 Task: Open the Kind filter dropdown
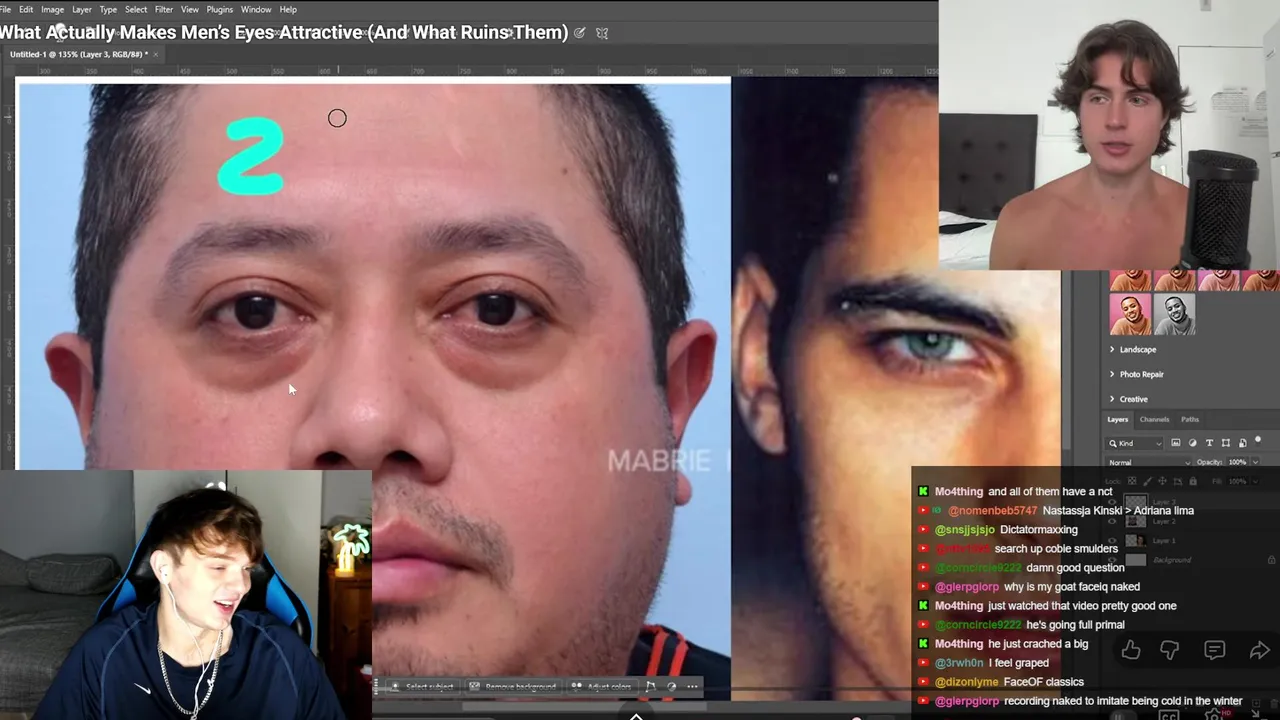click(1135, 443)
